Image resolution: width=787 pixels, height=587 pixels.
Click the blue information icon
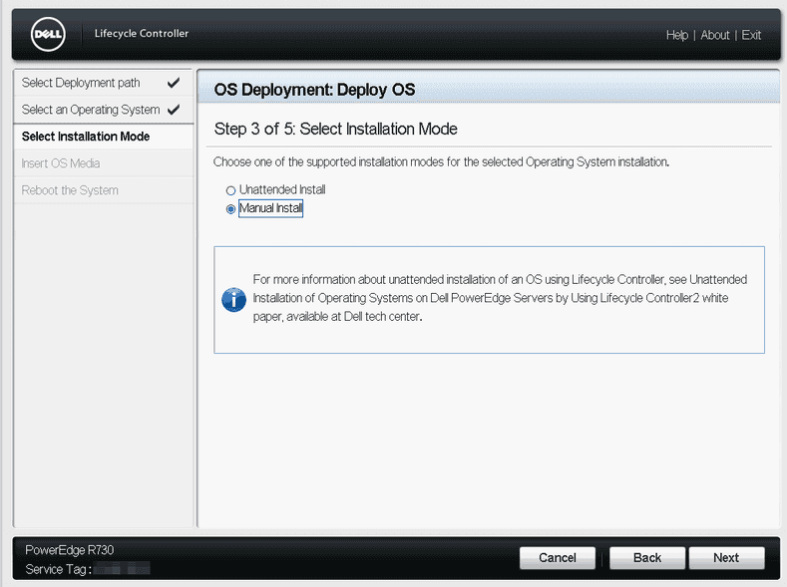click(233, 299)
